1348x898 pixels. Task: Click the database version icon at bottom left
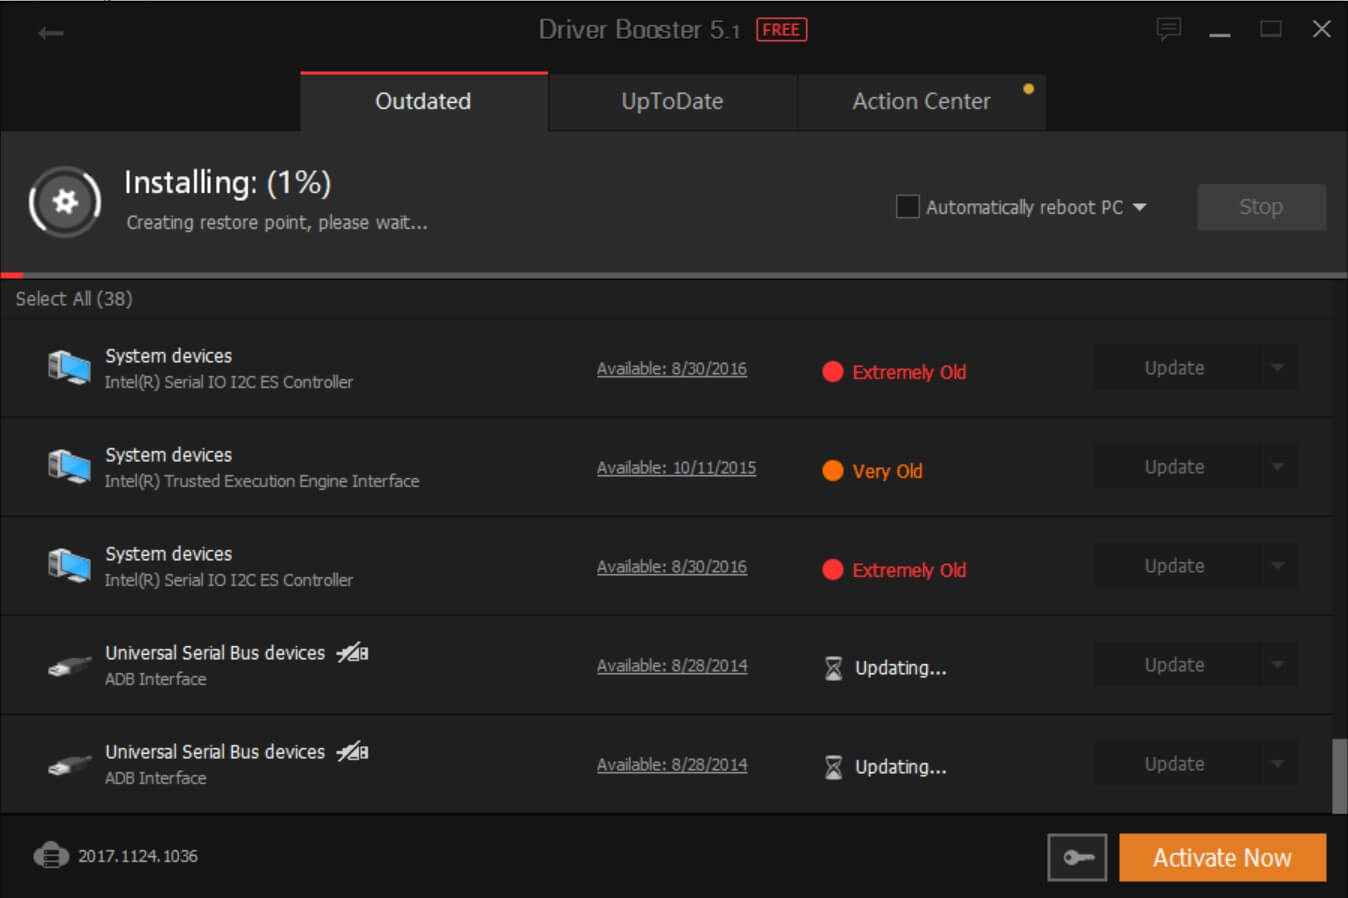click(x=51, y=856)
